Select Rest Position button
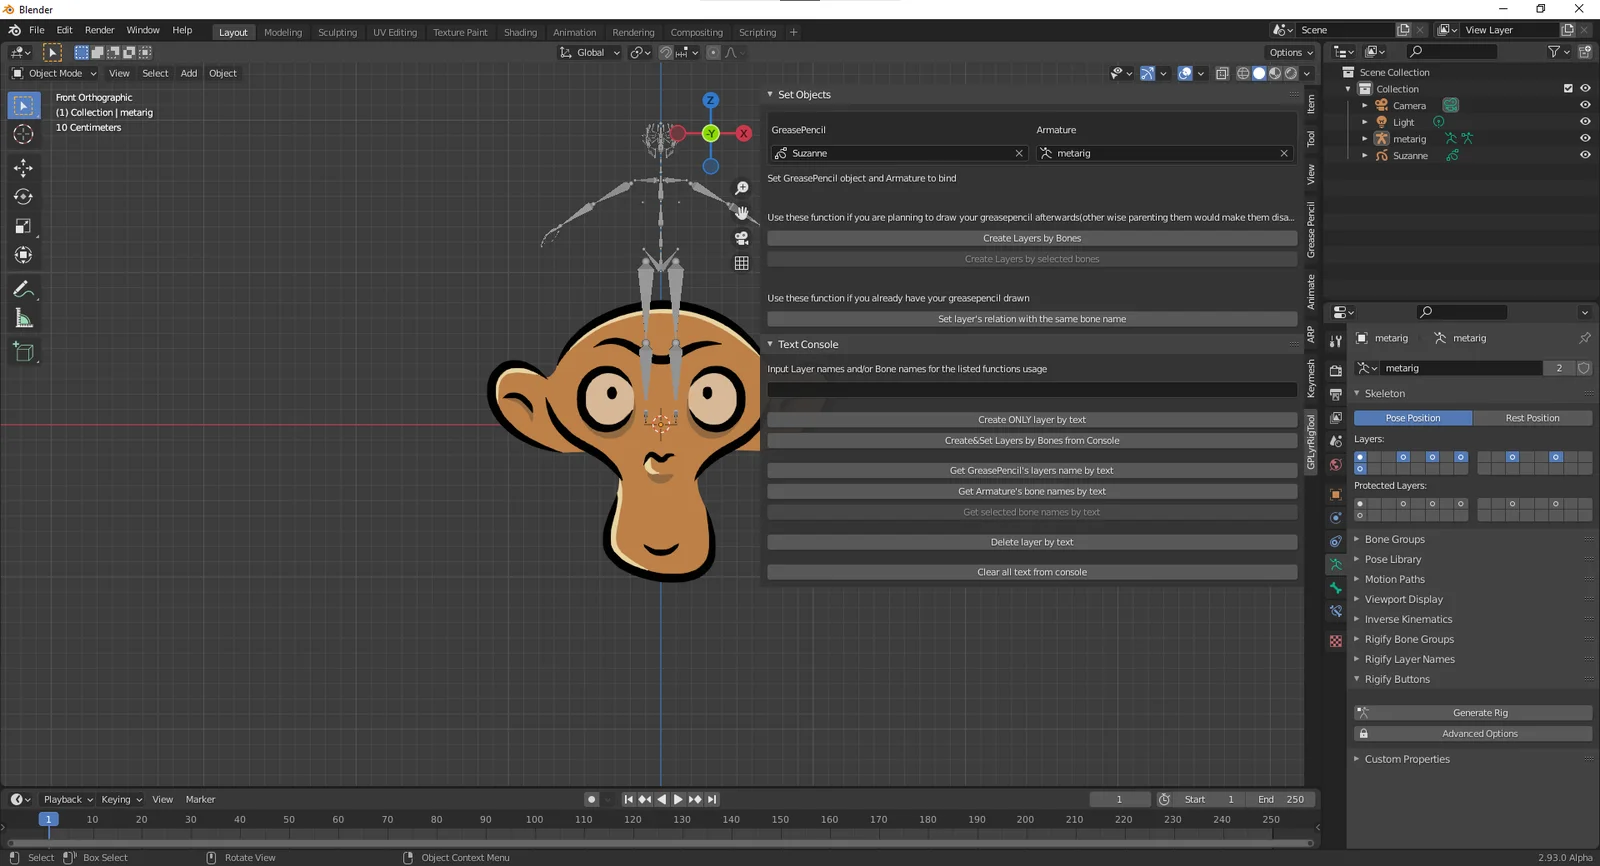 pos(1532,419)
